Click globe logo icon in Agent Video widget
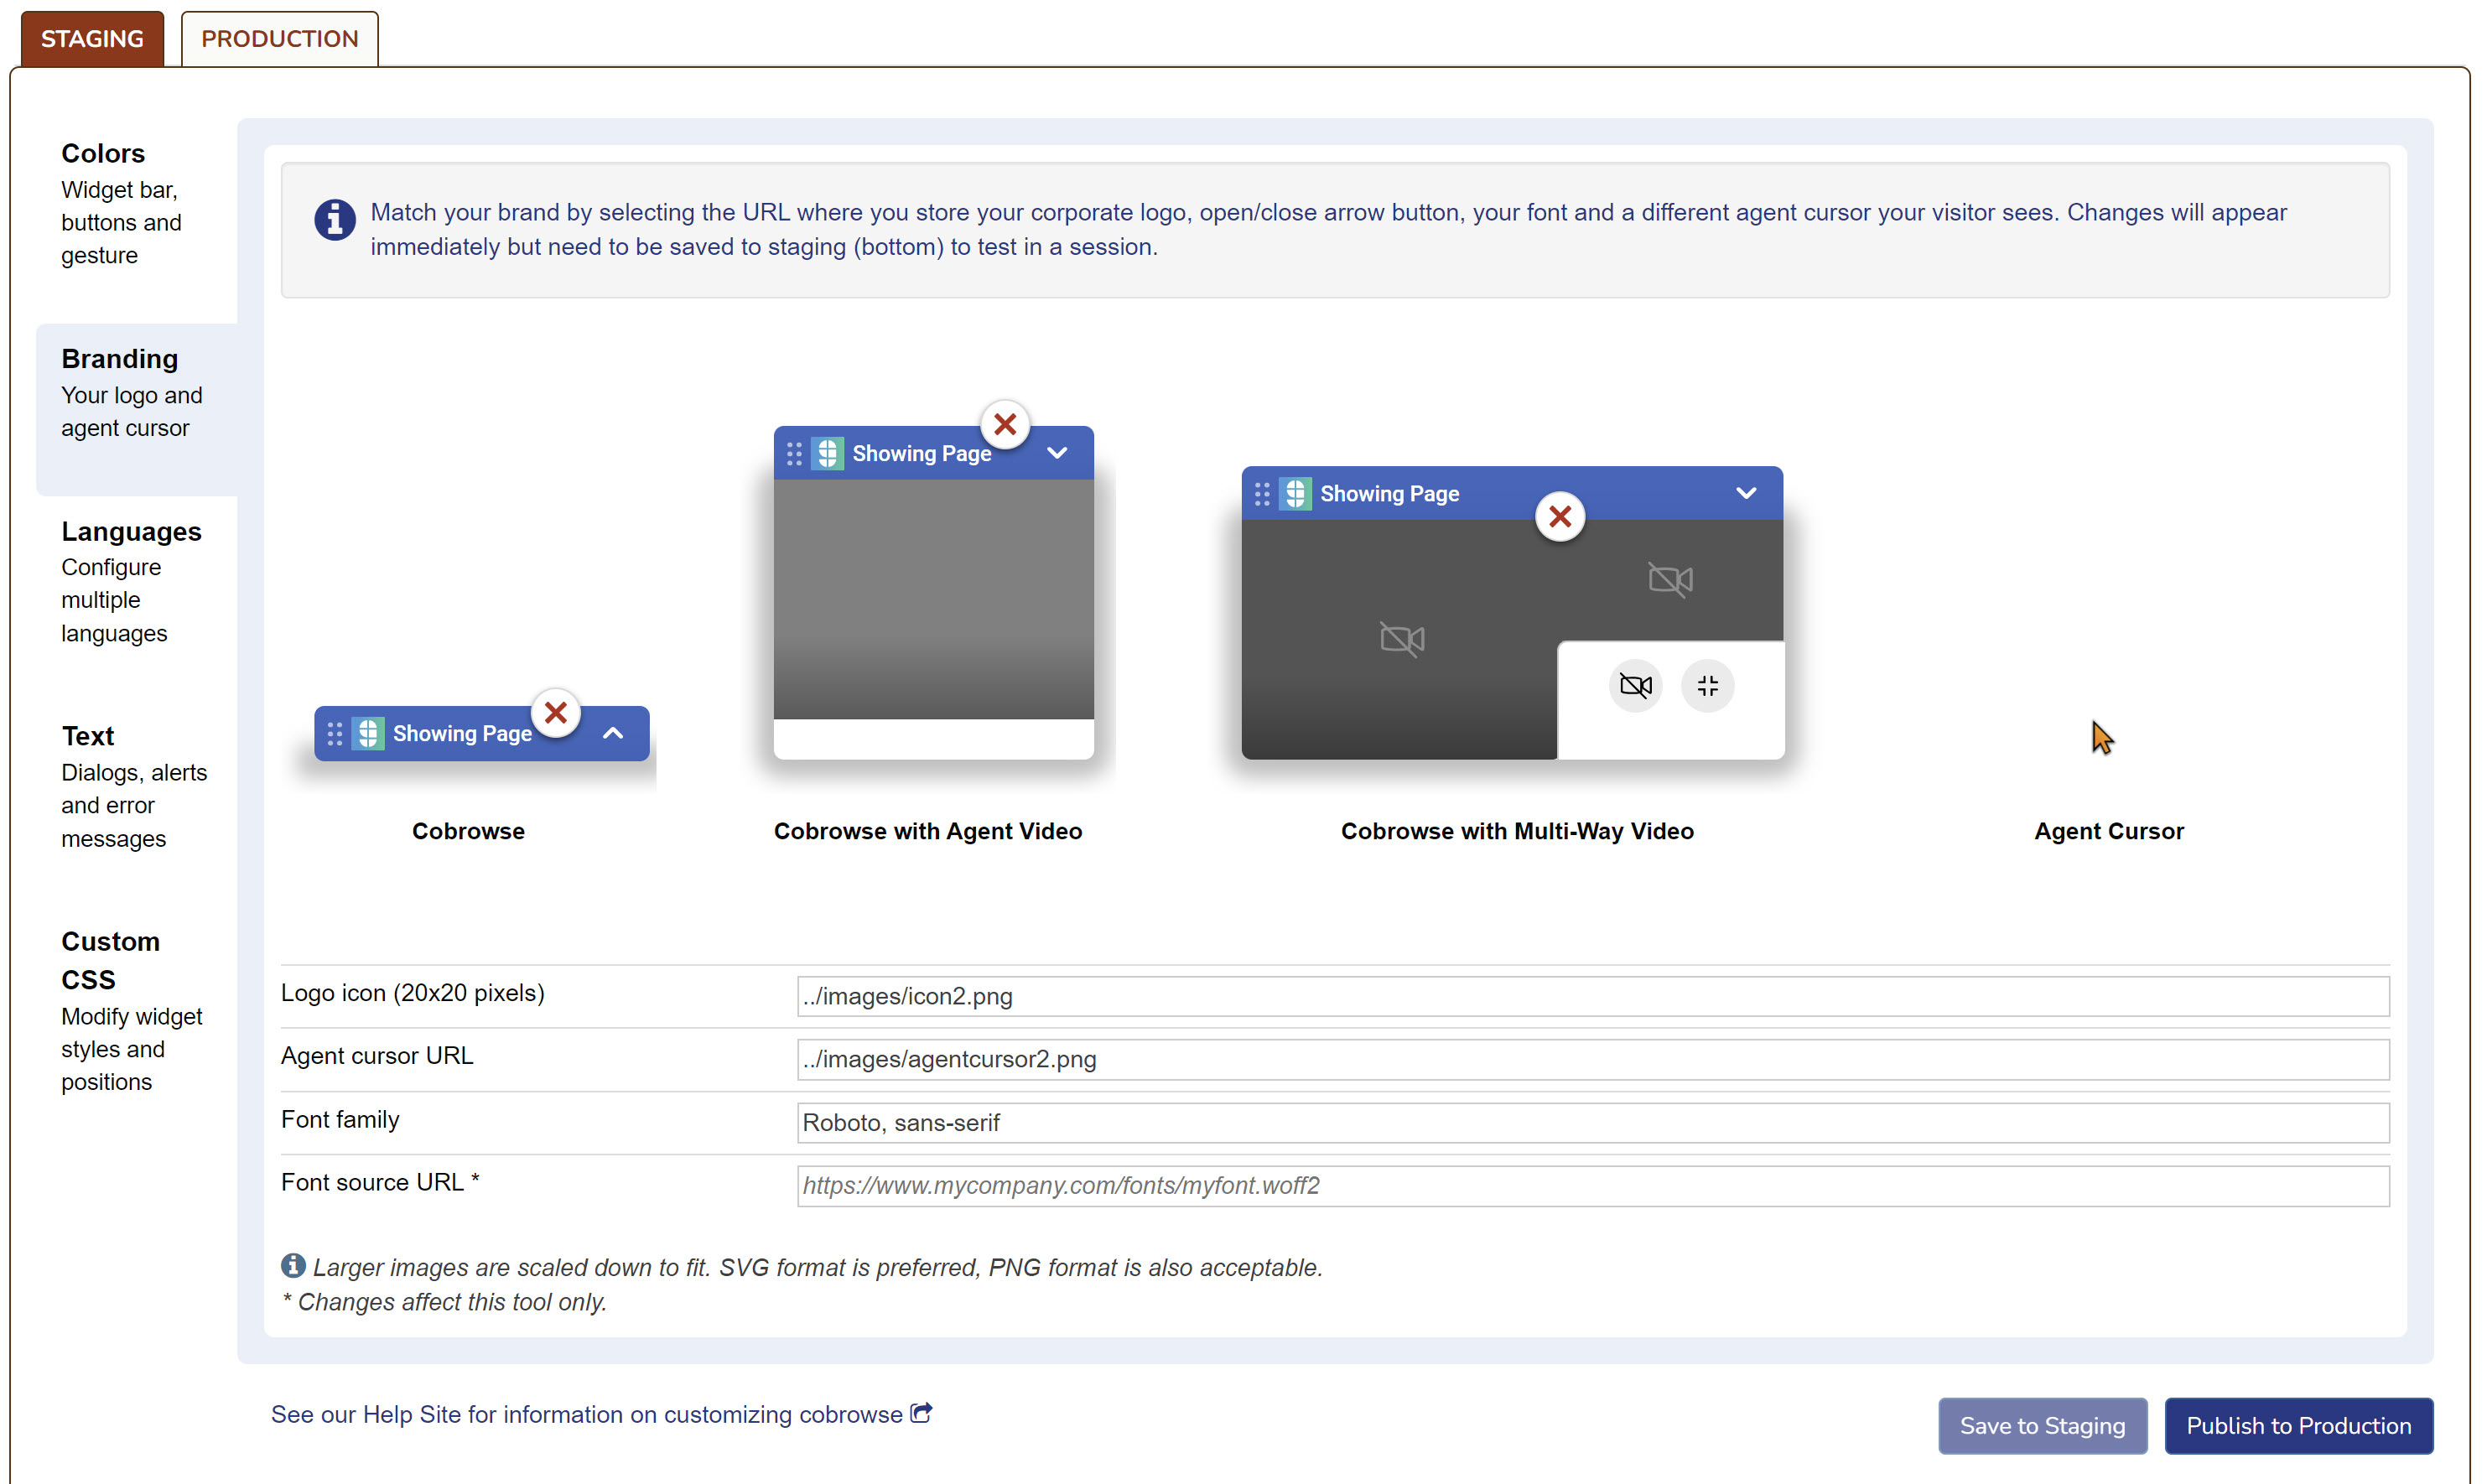Viewport: 2487px width, 1484px height. click(828, 454)
